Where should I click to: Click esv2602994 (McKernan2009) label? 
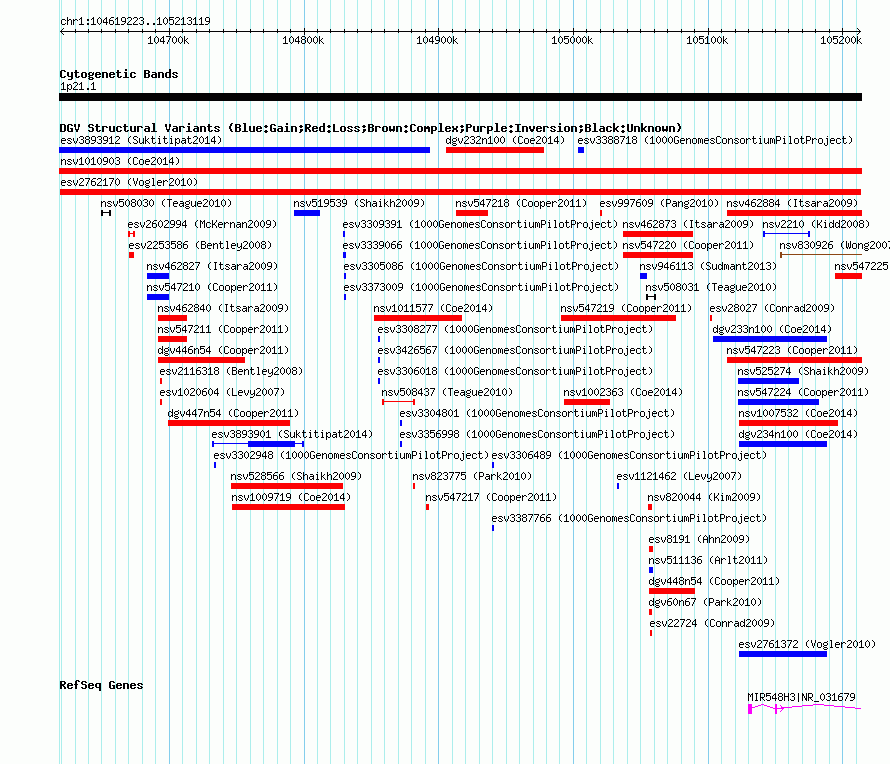point(202,224)
